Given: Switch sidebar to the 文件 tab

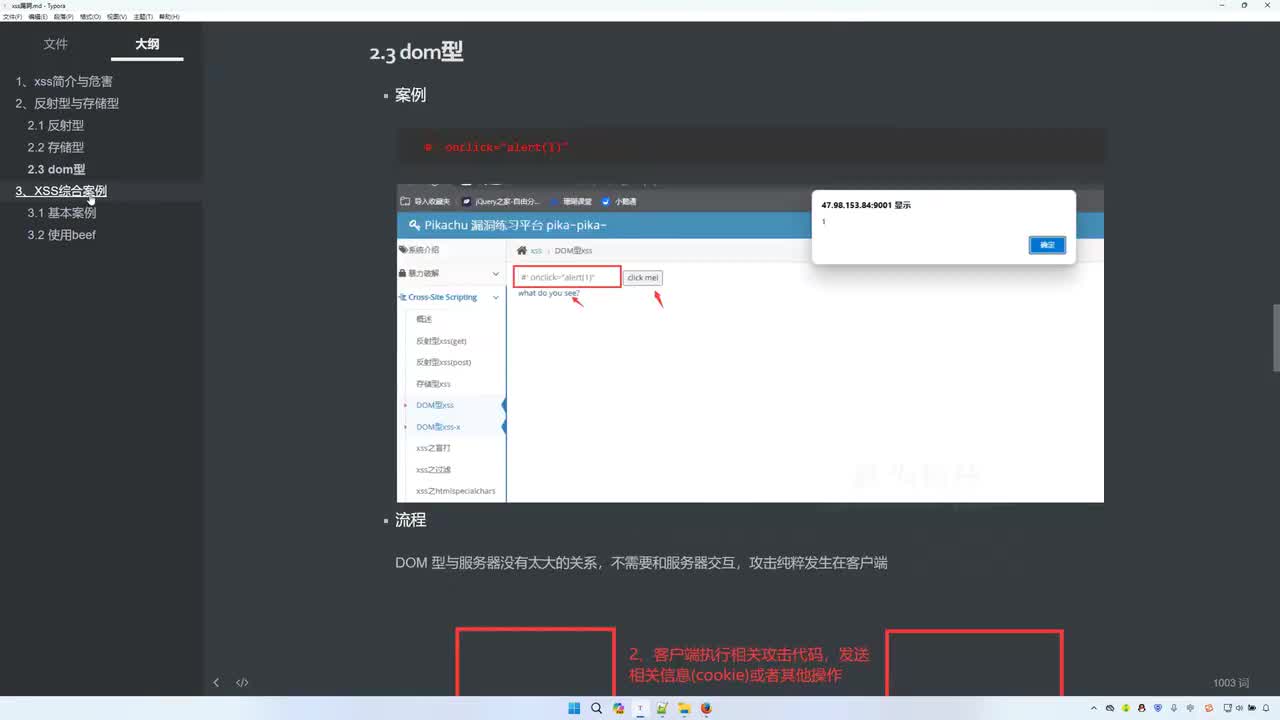Looking at the screenshot, I should pos(56,44).
